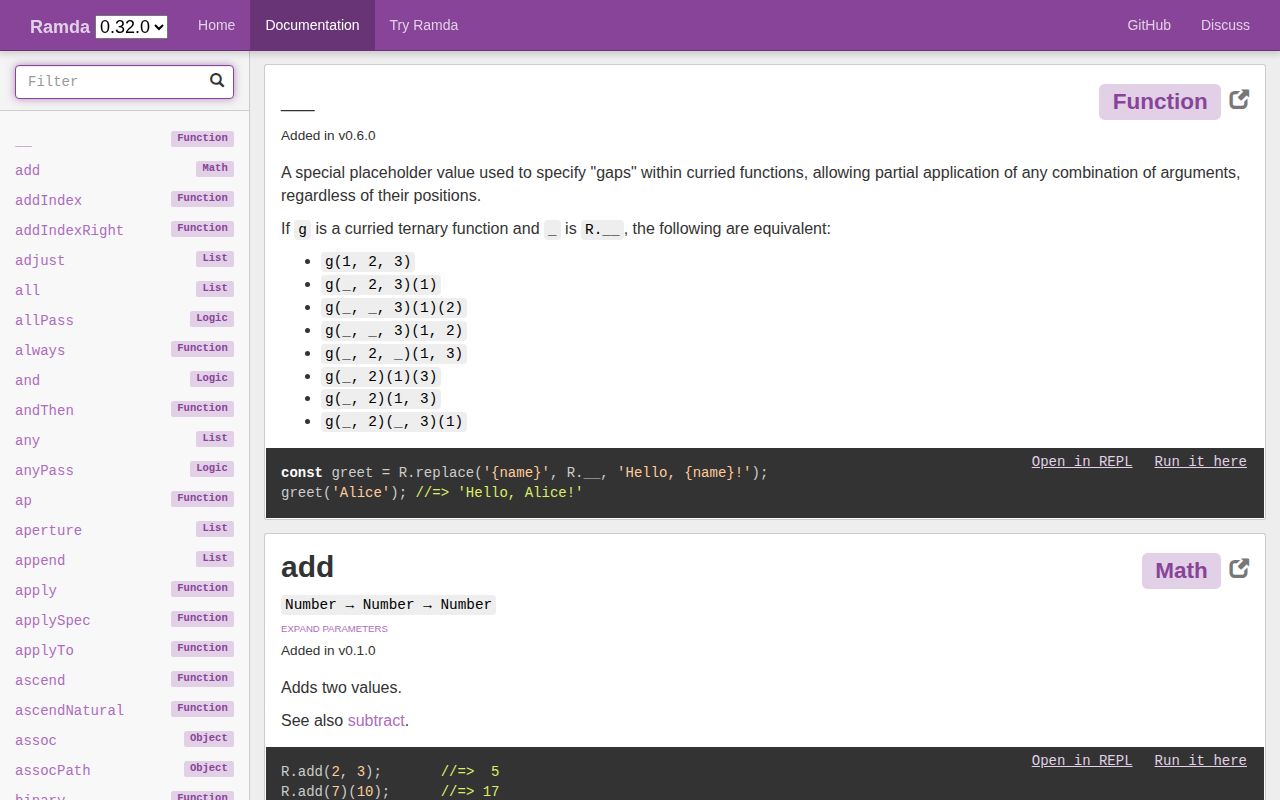Run the R.add example here
This screenshot has width=1280, height=800.
(x=1200, y=760)
